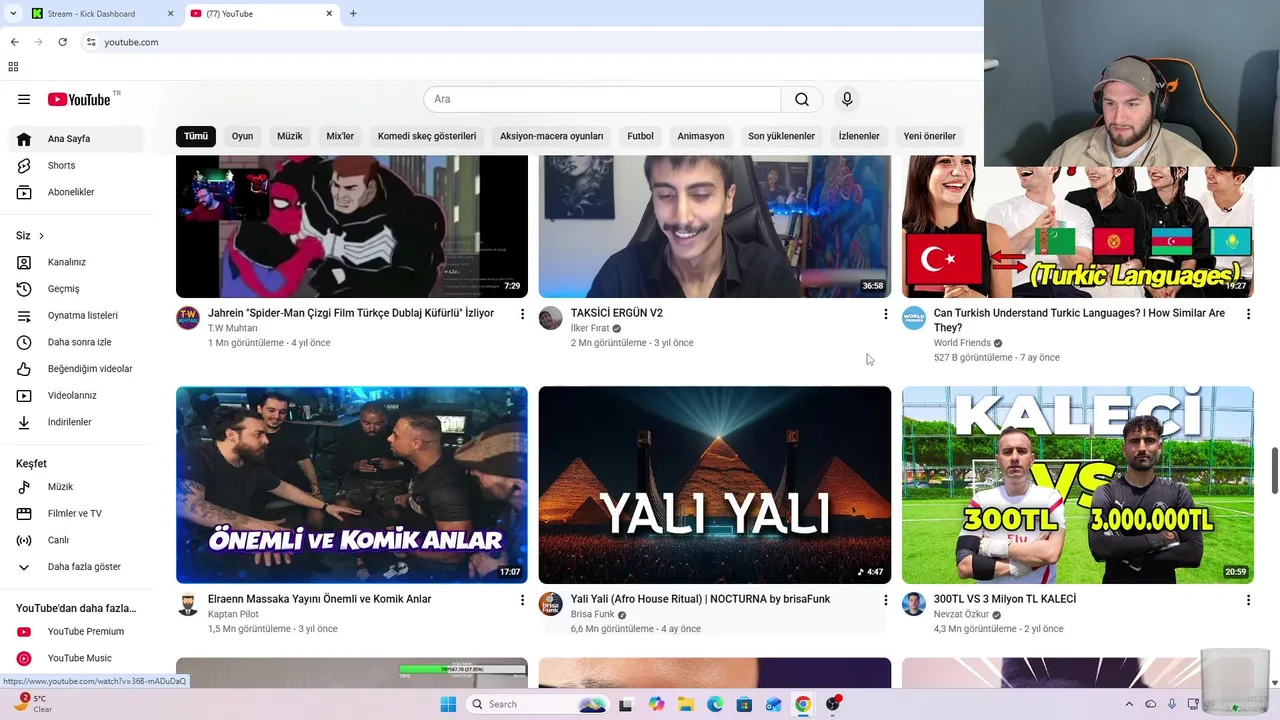Select the Tümü filter chip
The width and height of the screenshot is (1280, 720).
pos(196,136)
